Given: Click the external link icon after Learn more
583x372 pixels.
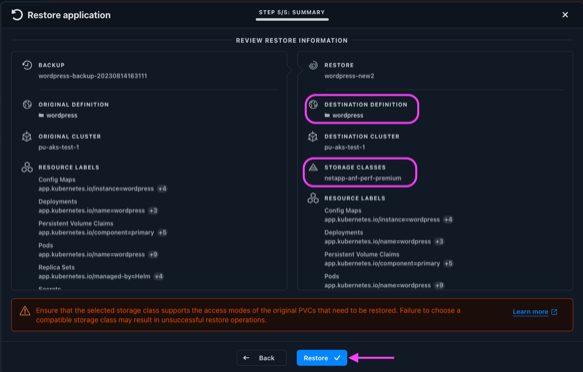Looking at the screenshot, I should click(554, 312).
